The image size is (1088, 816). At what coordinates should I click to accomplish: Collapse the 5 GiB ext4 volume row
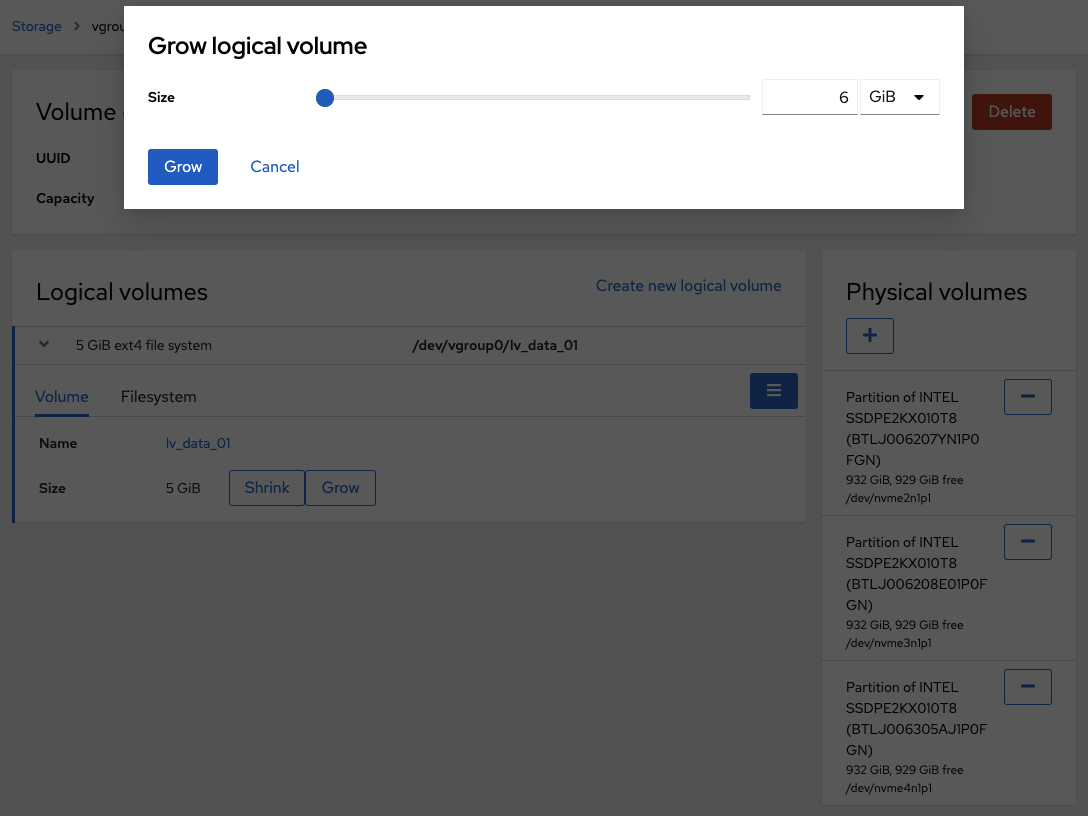(44, 345)
